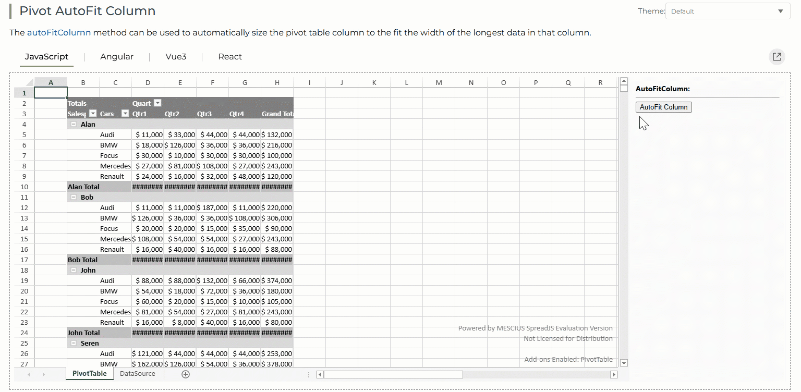Switch to the React tab
Screen dimensions: 801x392
[230, 57]
